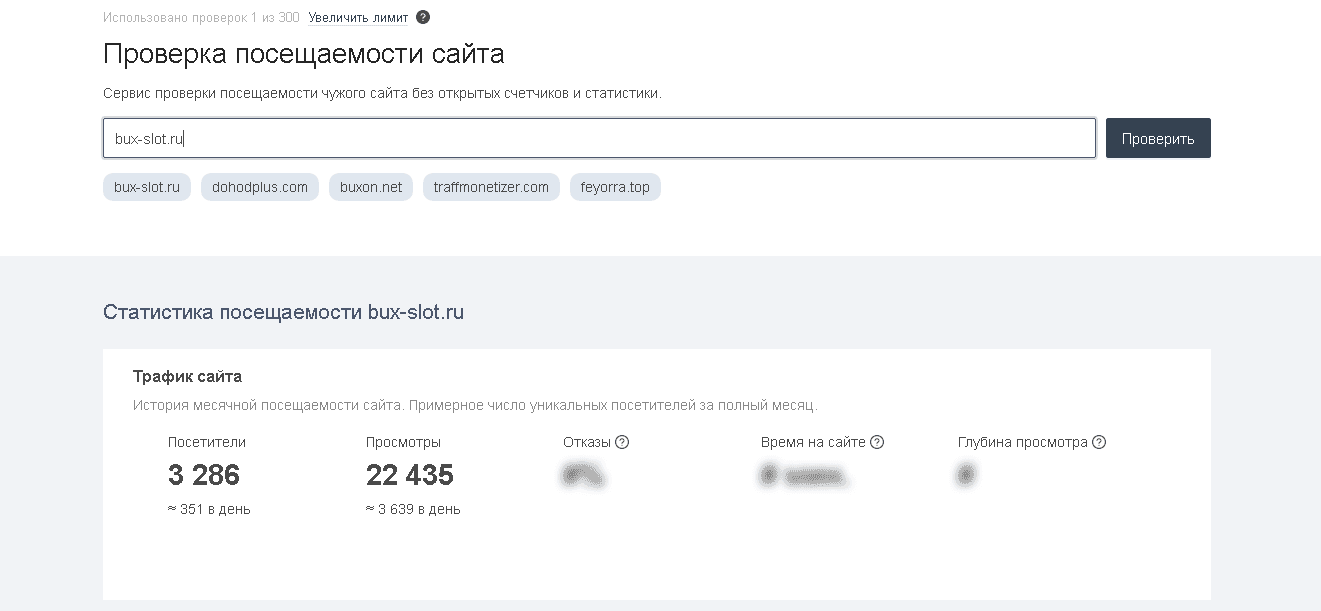
Task: Choose the dohodplus.com quick suggestion
Action: pos(259,187)
